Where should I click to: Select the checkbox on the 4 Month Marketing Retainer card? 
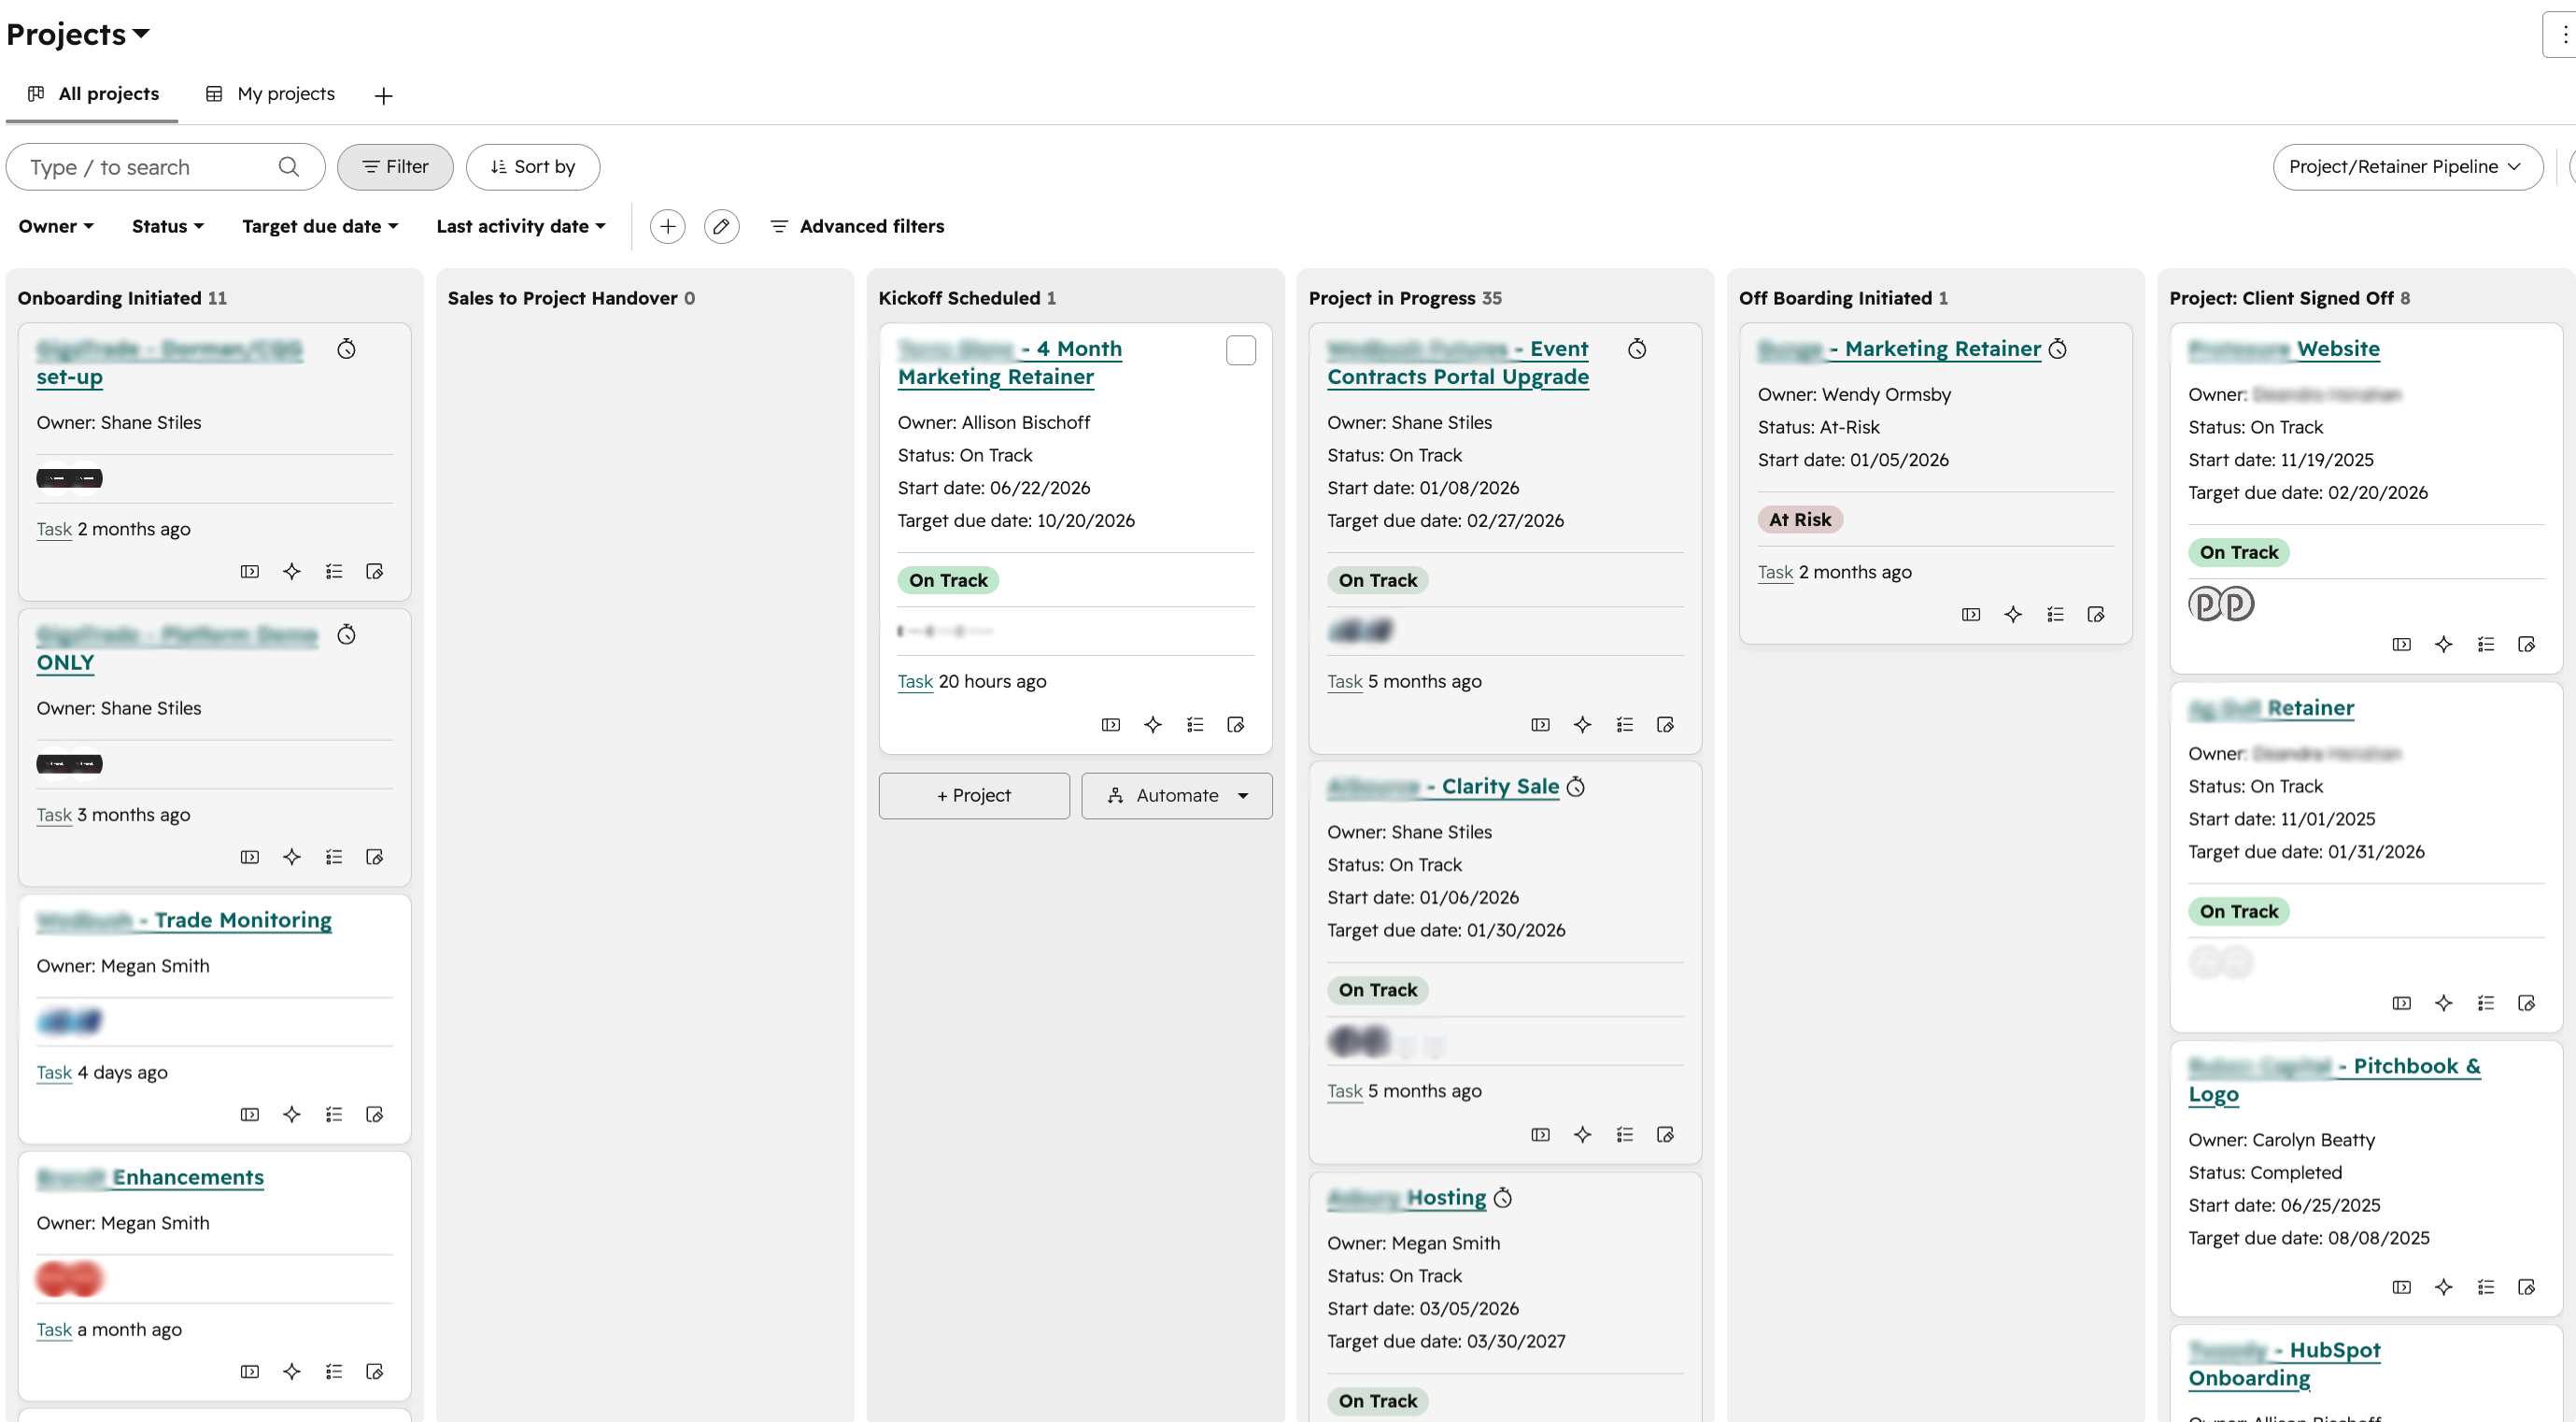coord(1241,350)
